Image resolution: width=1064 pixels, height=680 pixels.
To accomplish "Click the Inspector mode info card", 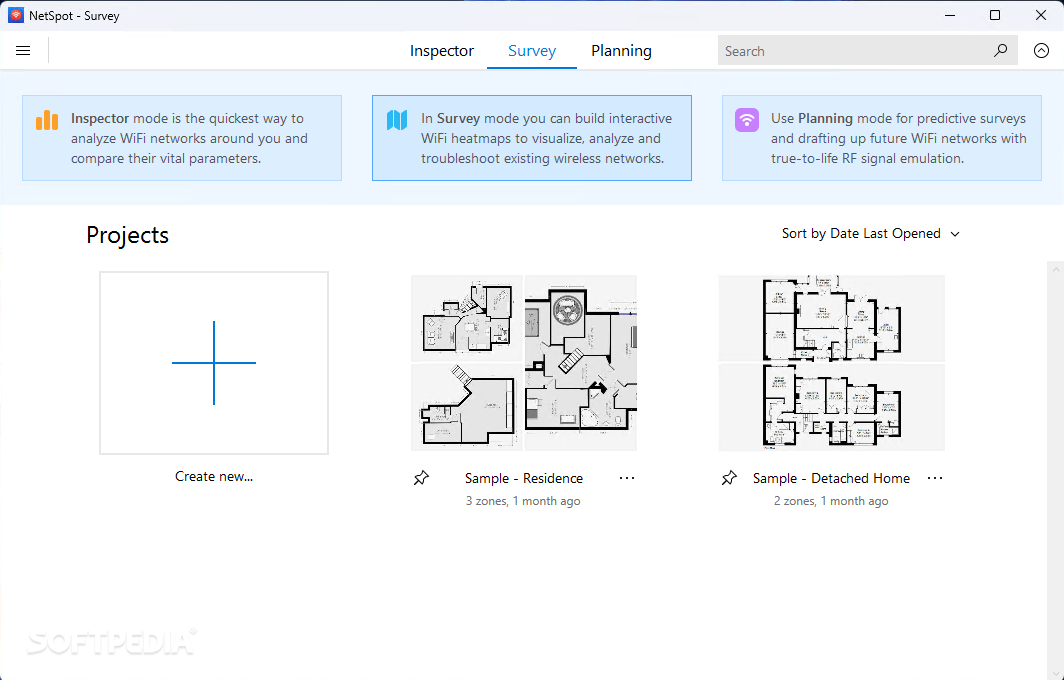I will pyautogui.click(x=182, y=138).
